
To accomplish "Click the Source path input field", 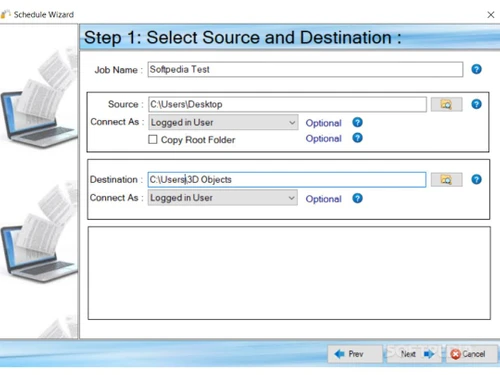I will [x=287, y=104].
